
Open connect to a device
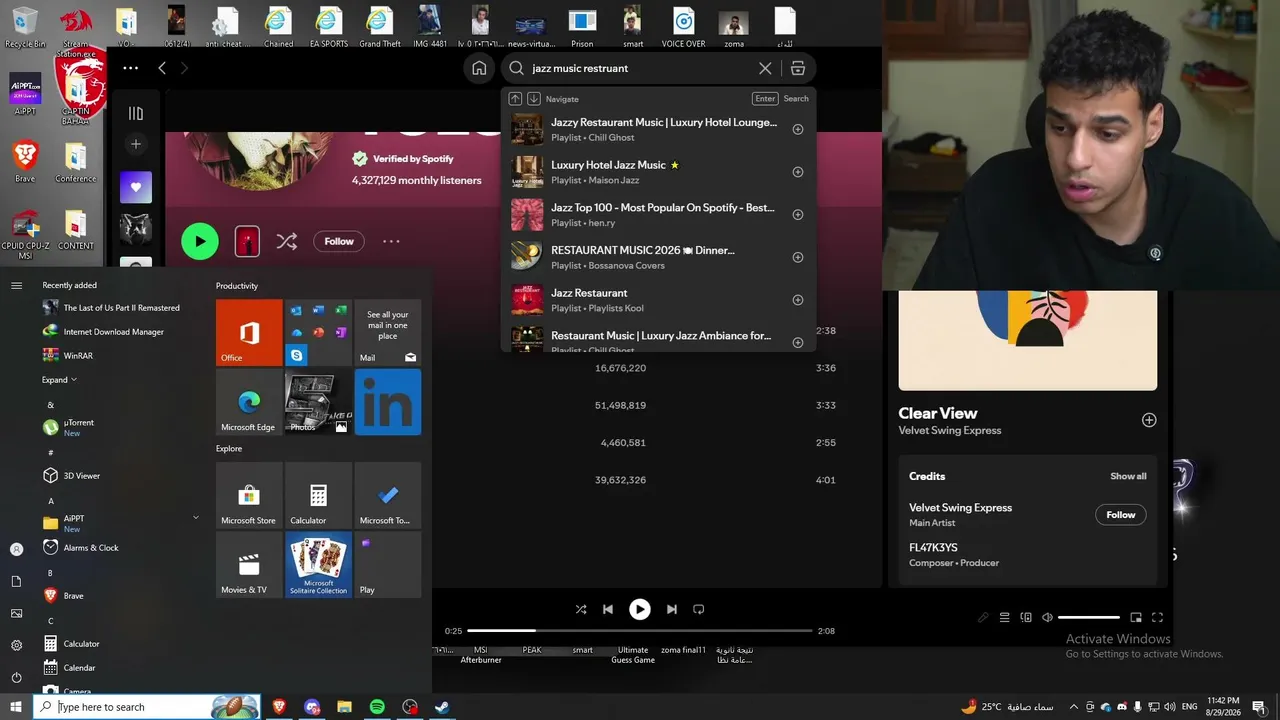tap(1026, 618)
